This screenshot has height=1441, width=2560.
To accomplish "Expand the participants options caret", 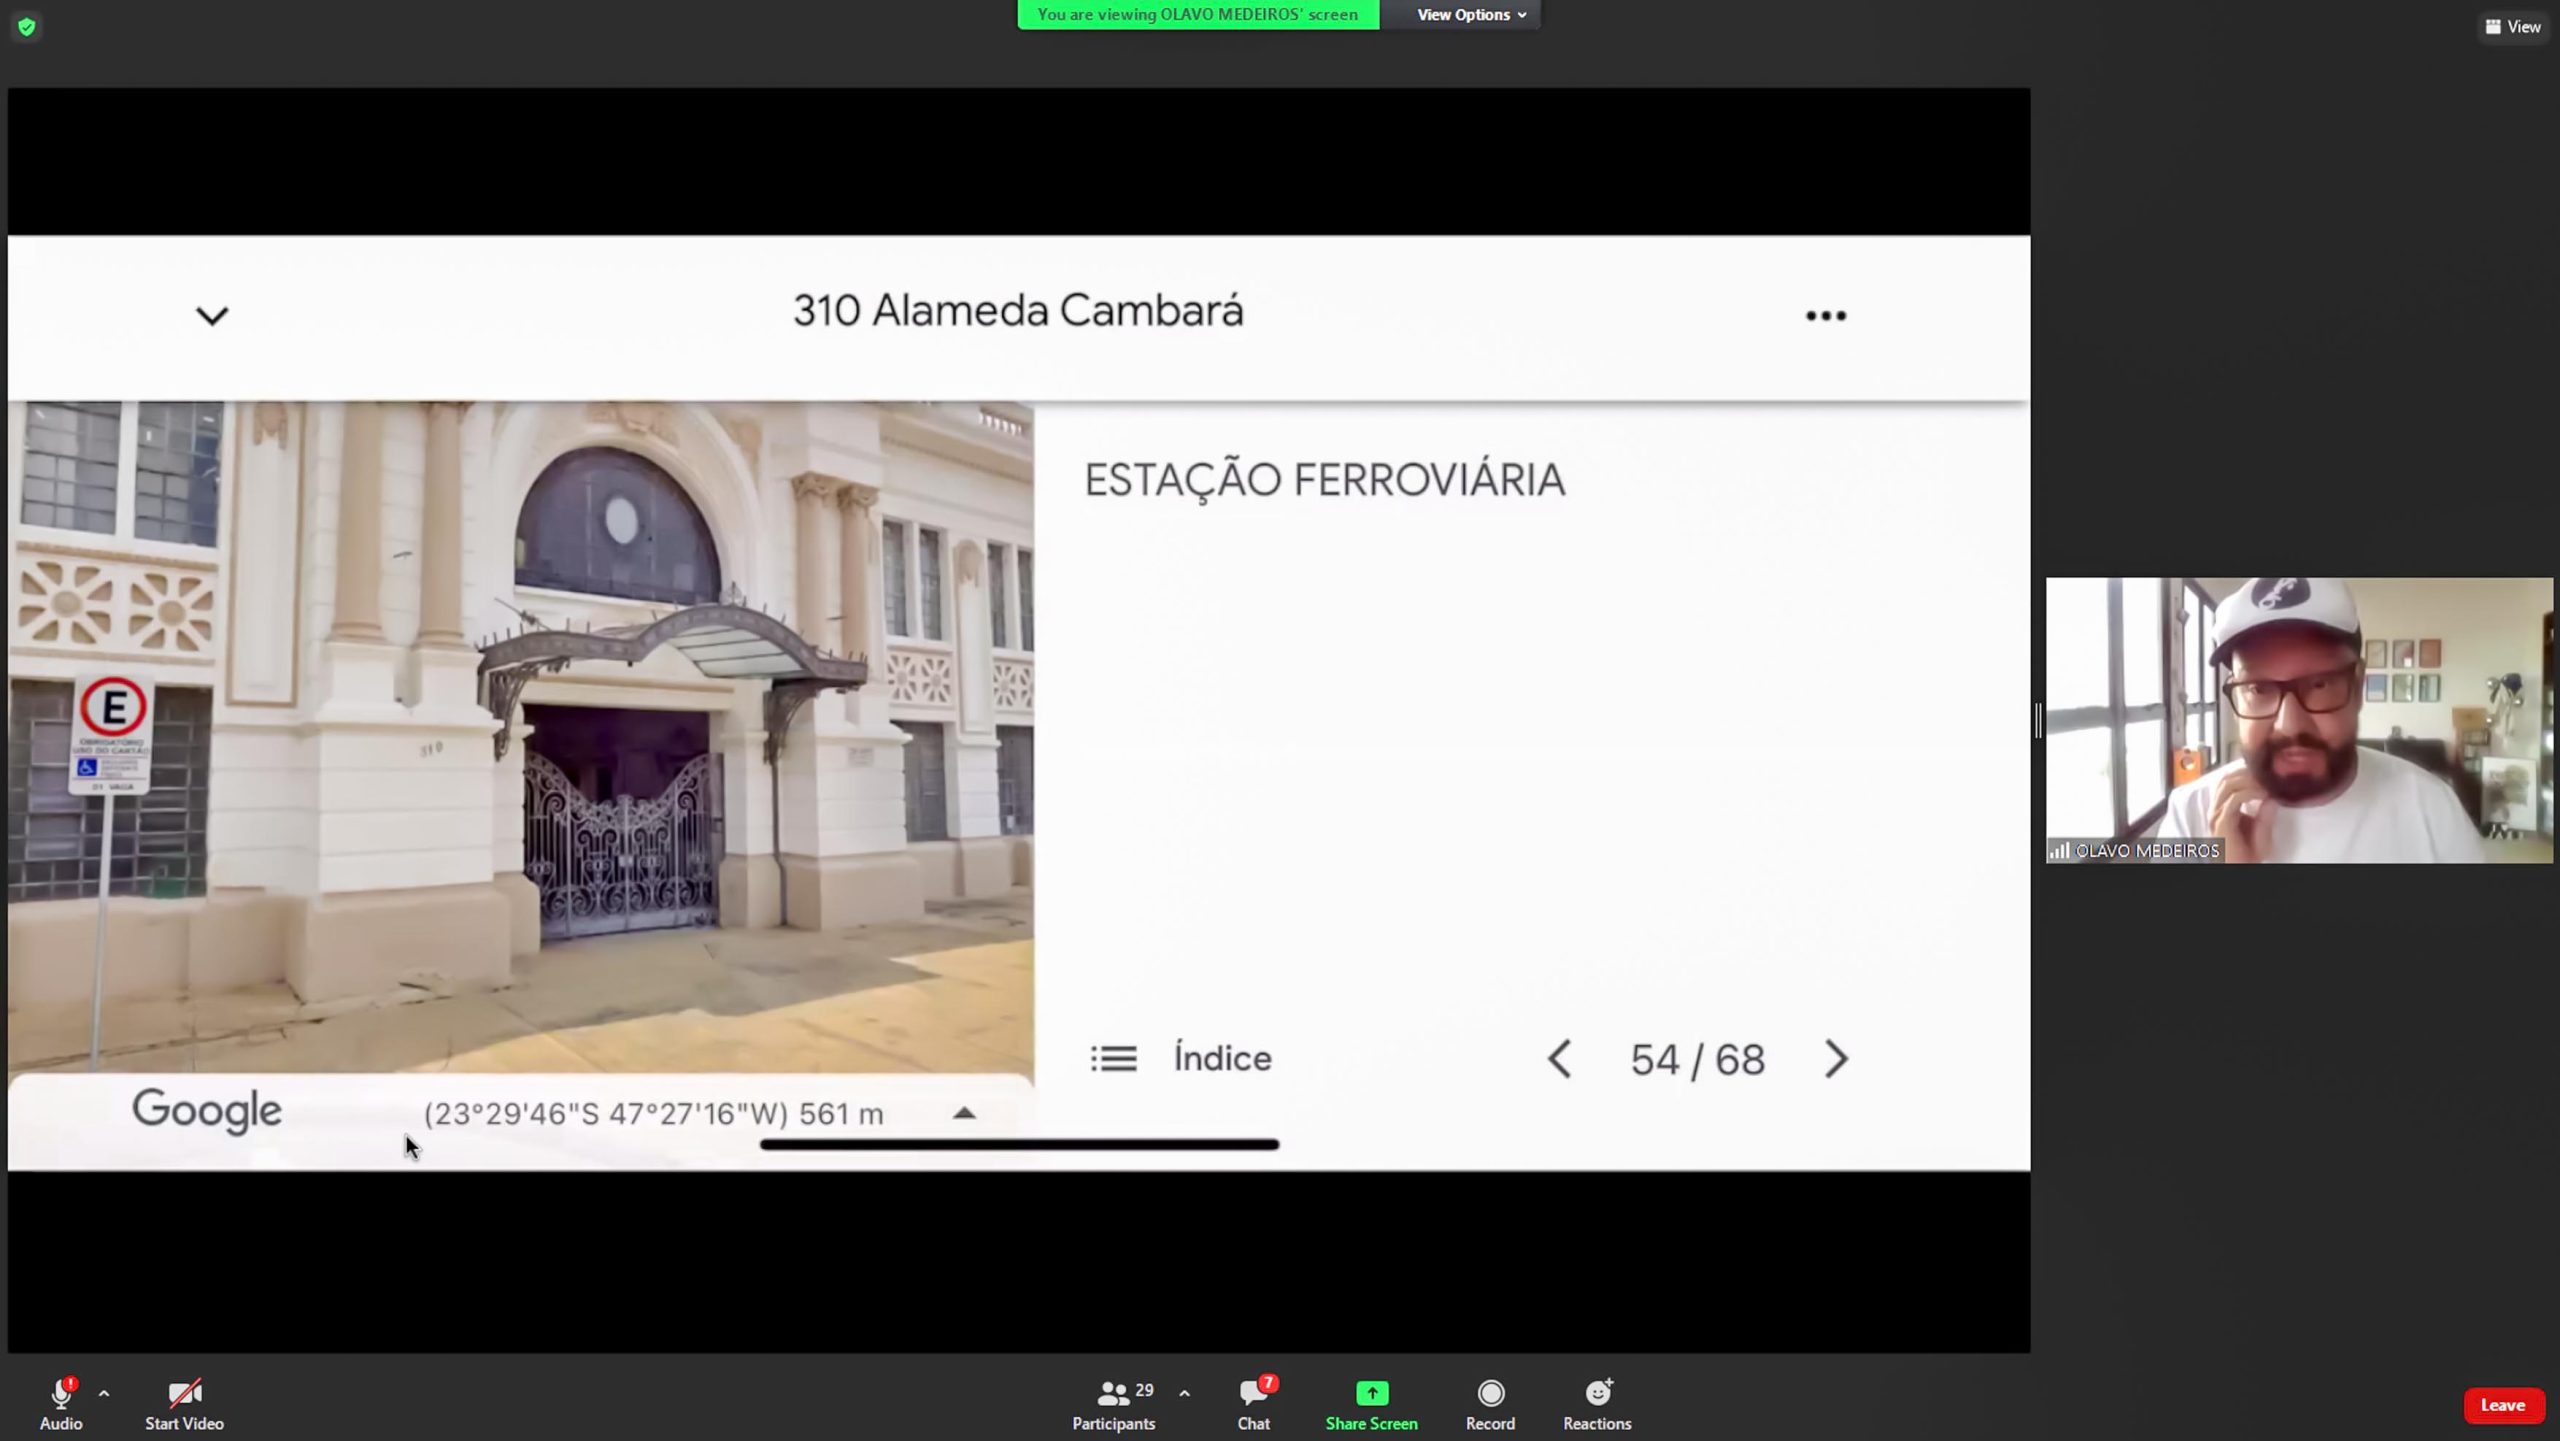I will pyautogui.click(x=1184, y=1393).
